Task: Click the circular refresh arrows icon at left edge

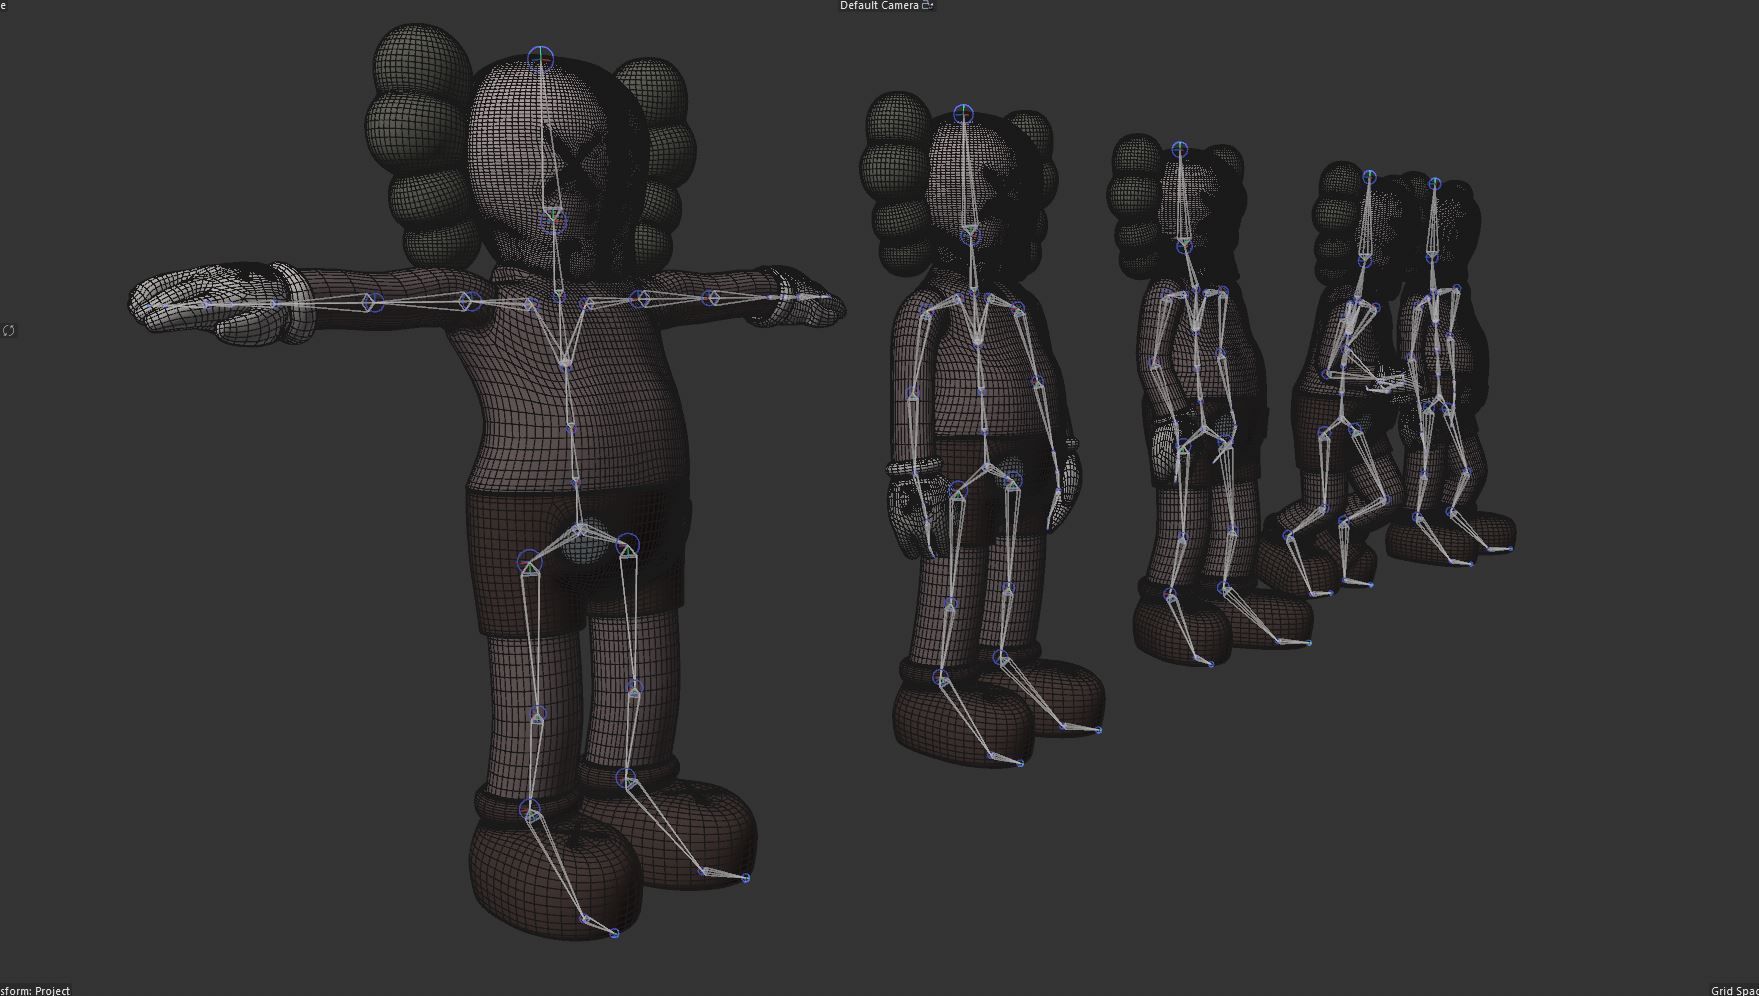Action: click(x=9, y=330)
